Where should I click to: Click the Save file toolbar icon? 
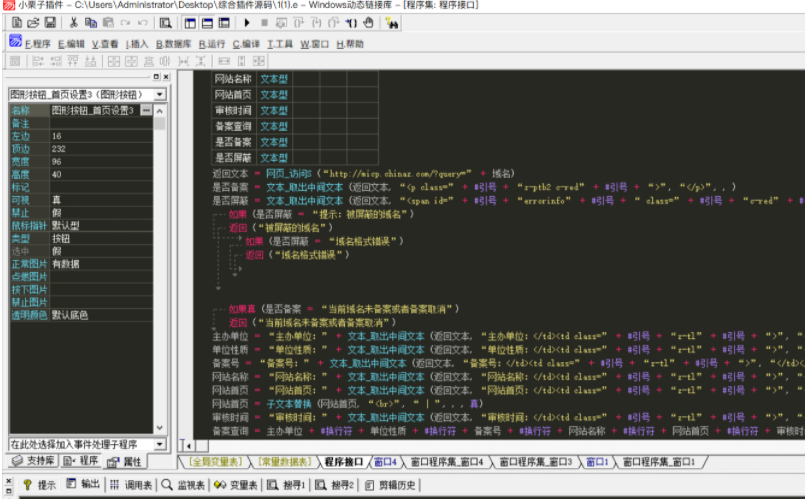(x=50, y=22)
